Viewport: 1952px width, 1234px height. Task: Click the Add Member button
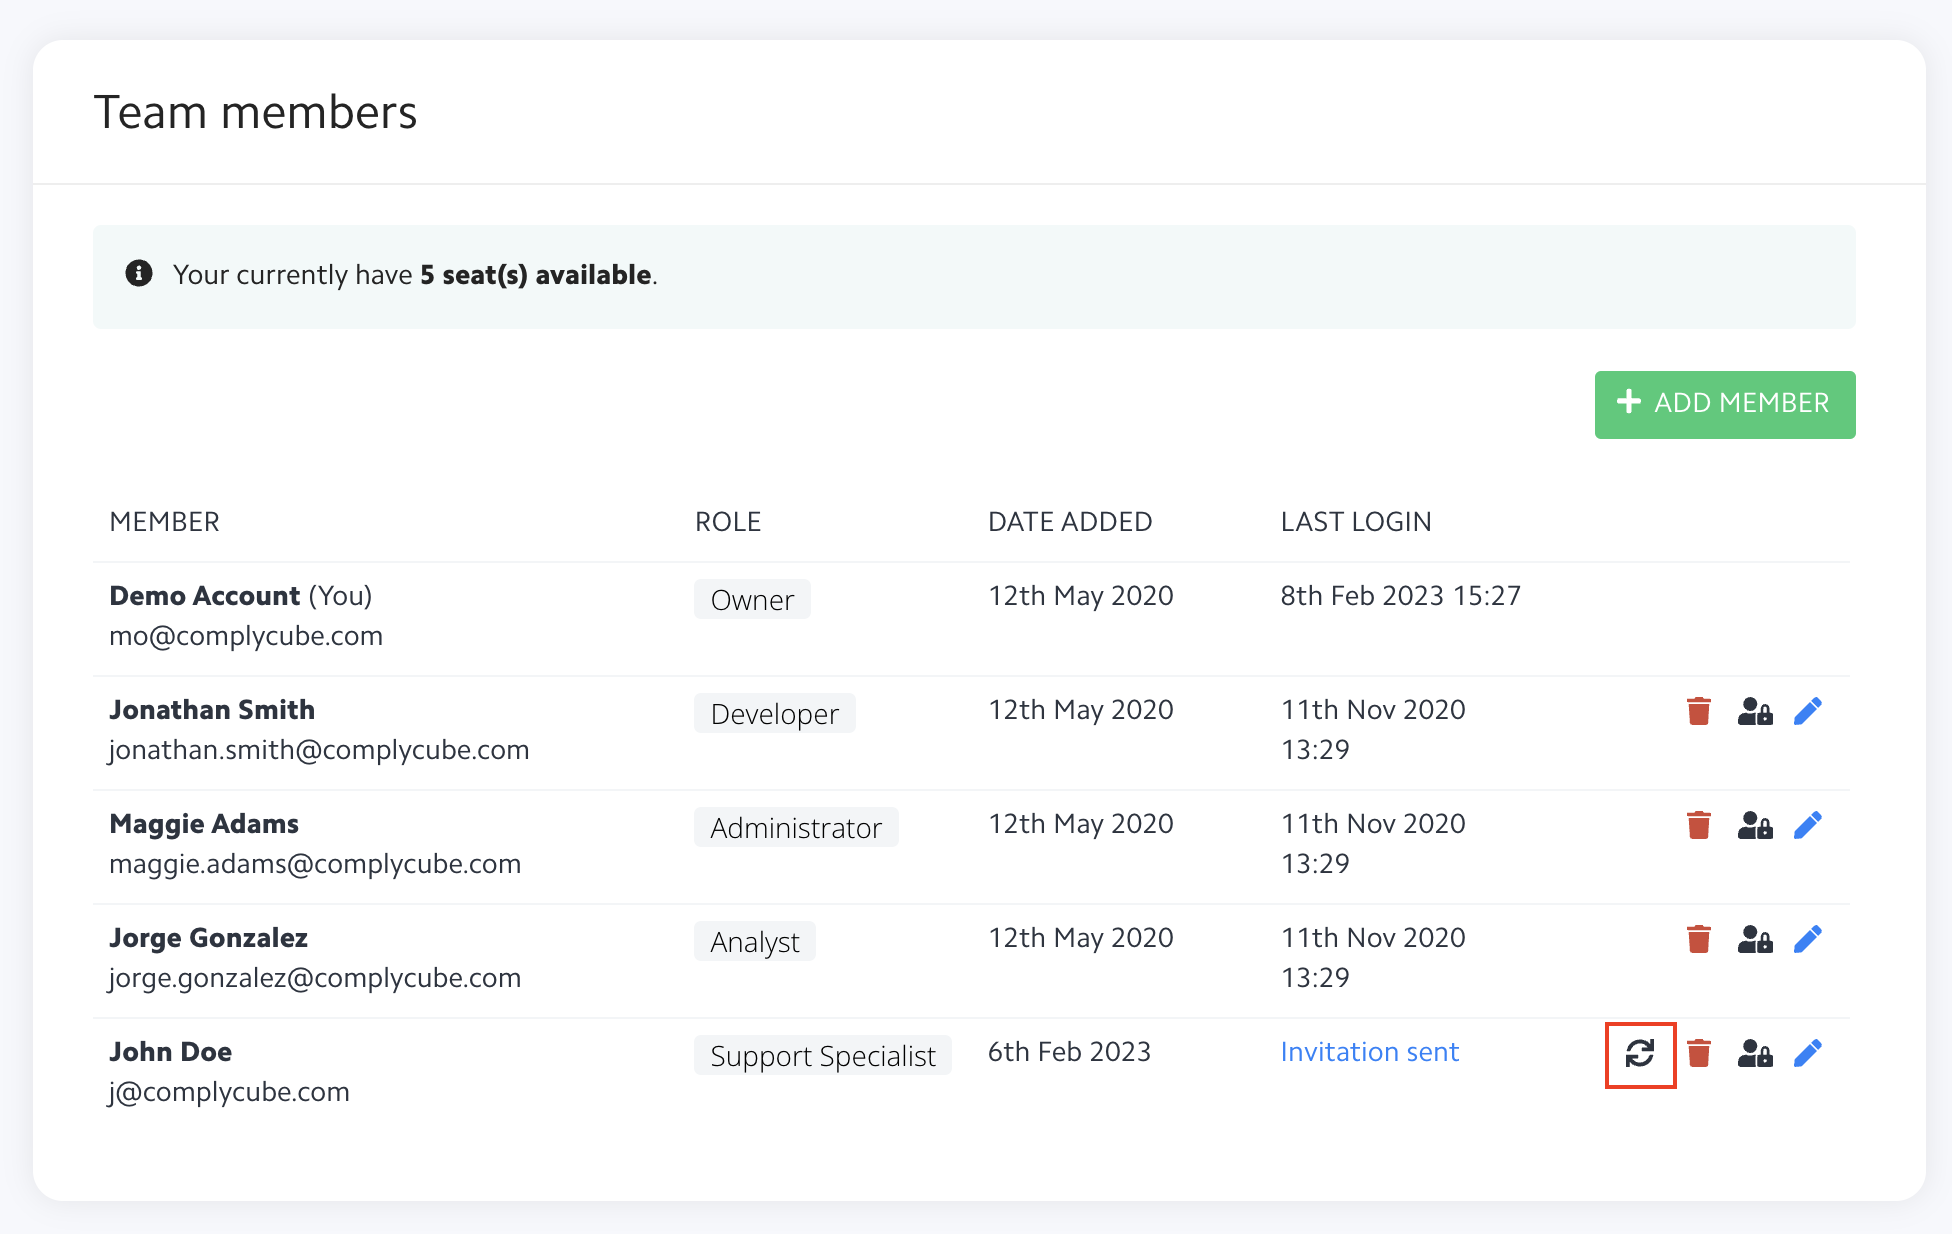pos(1725,404)
